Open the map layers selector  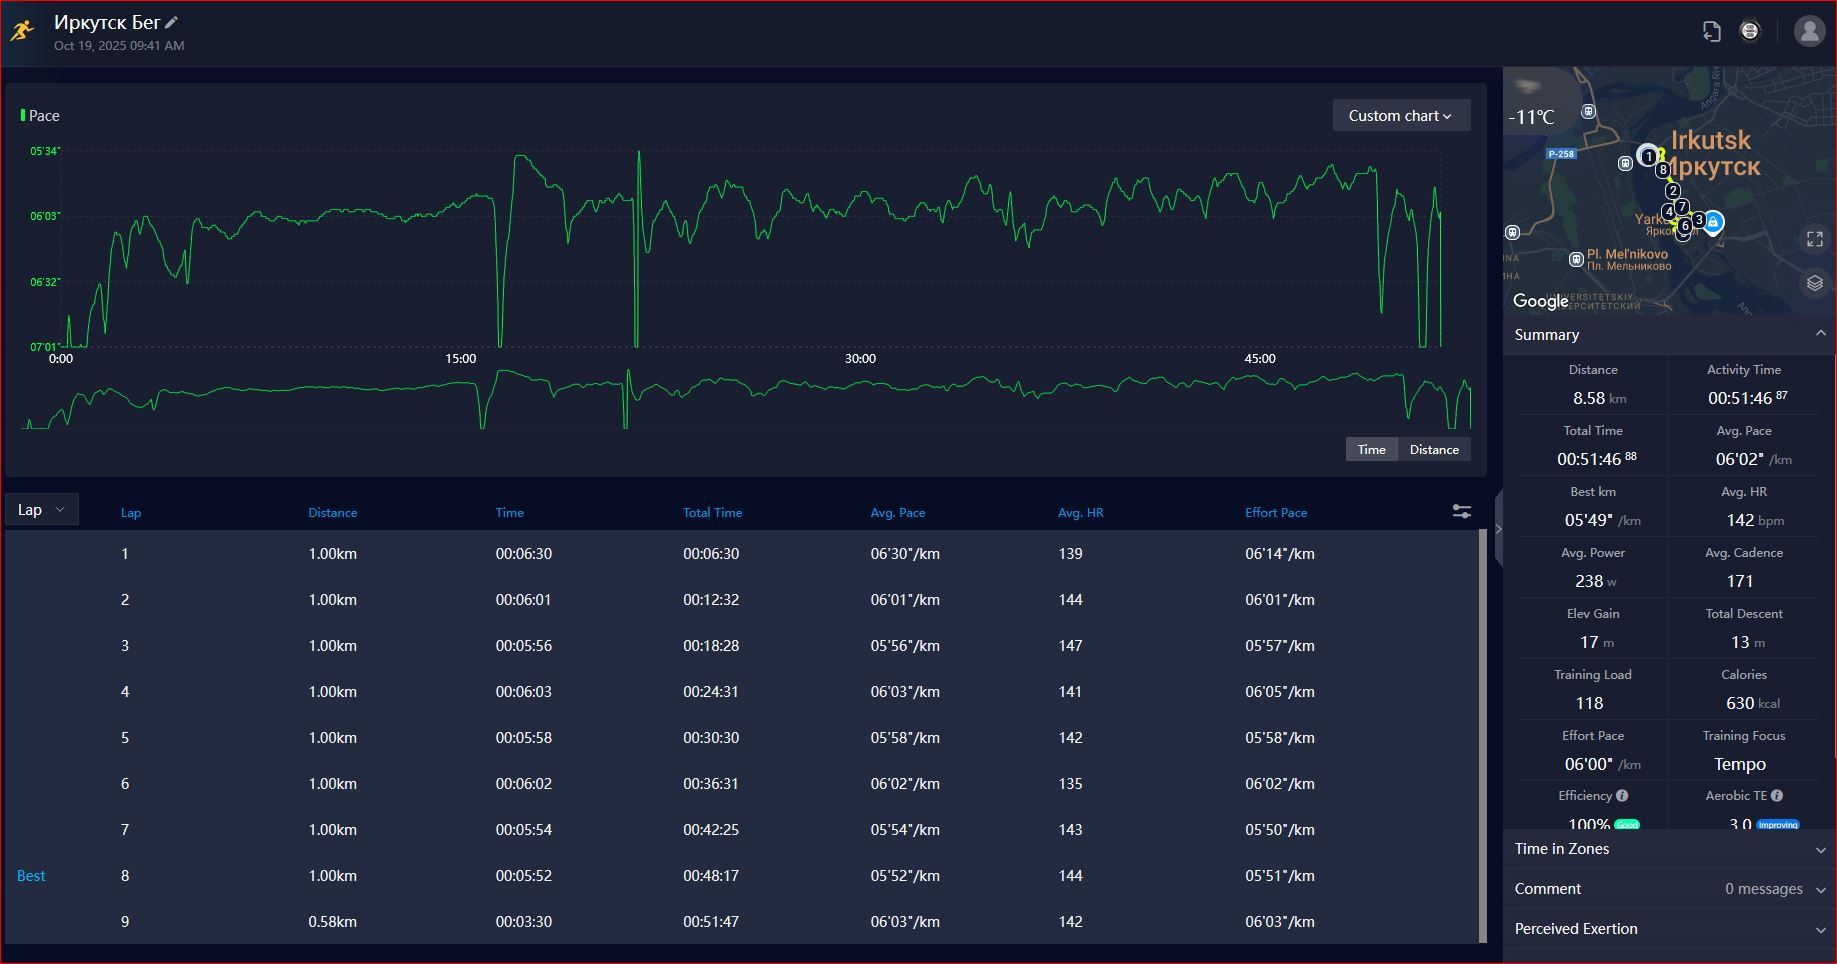[x=1815, y=283]
